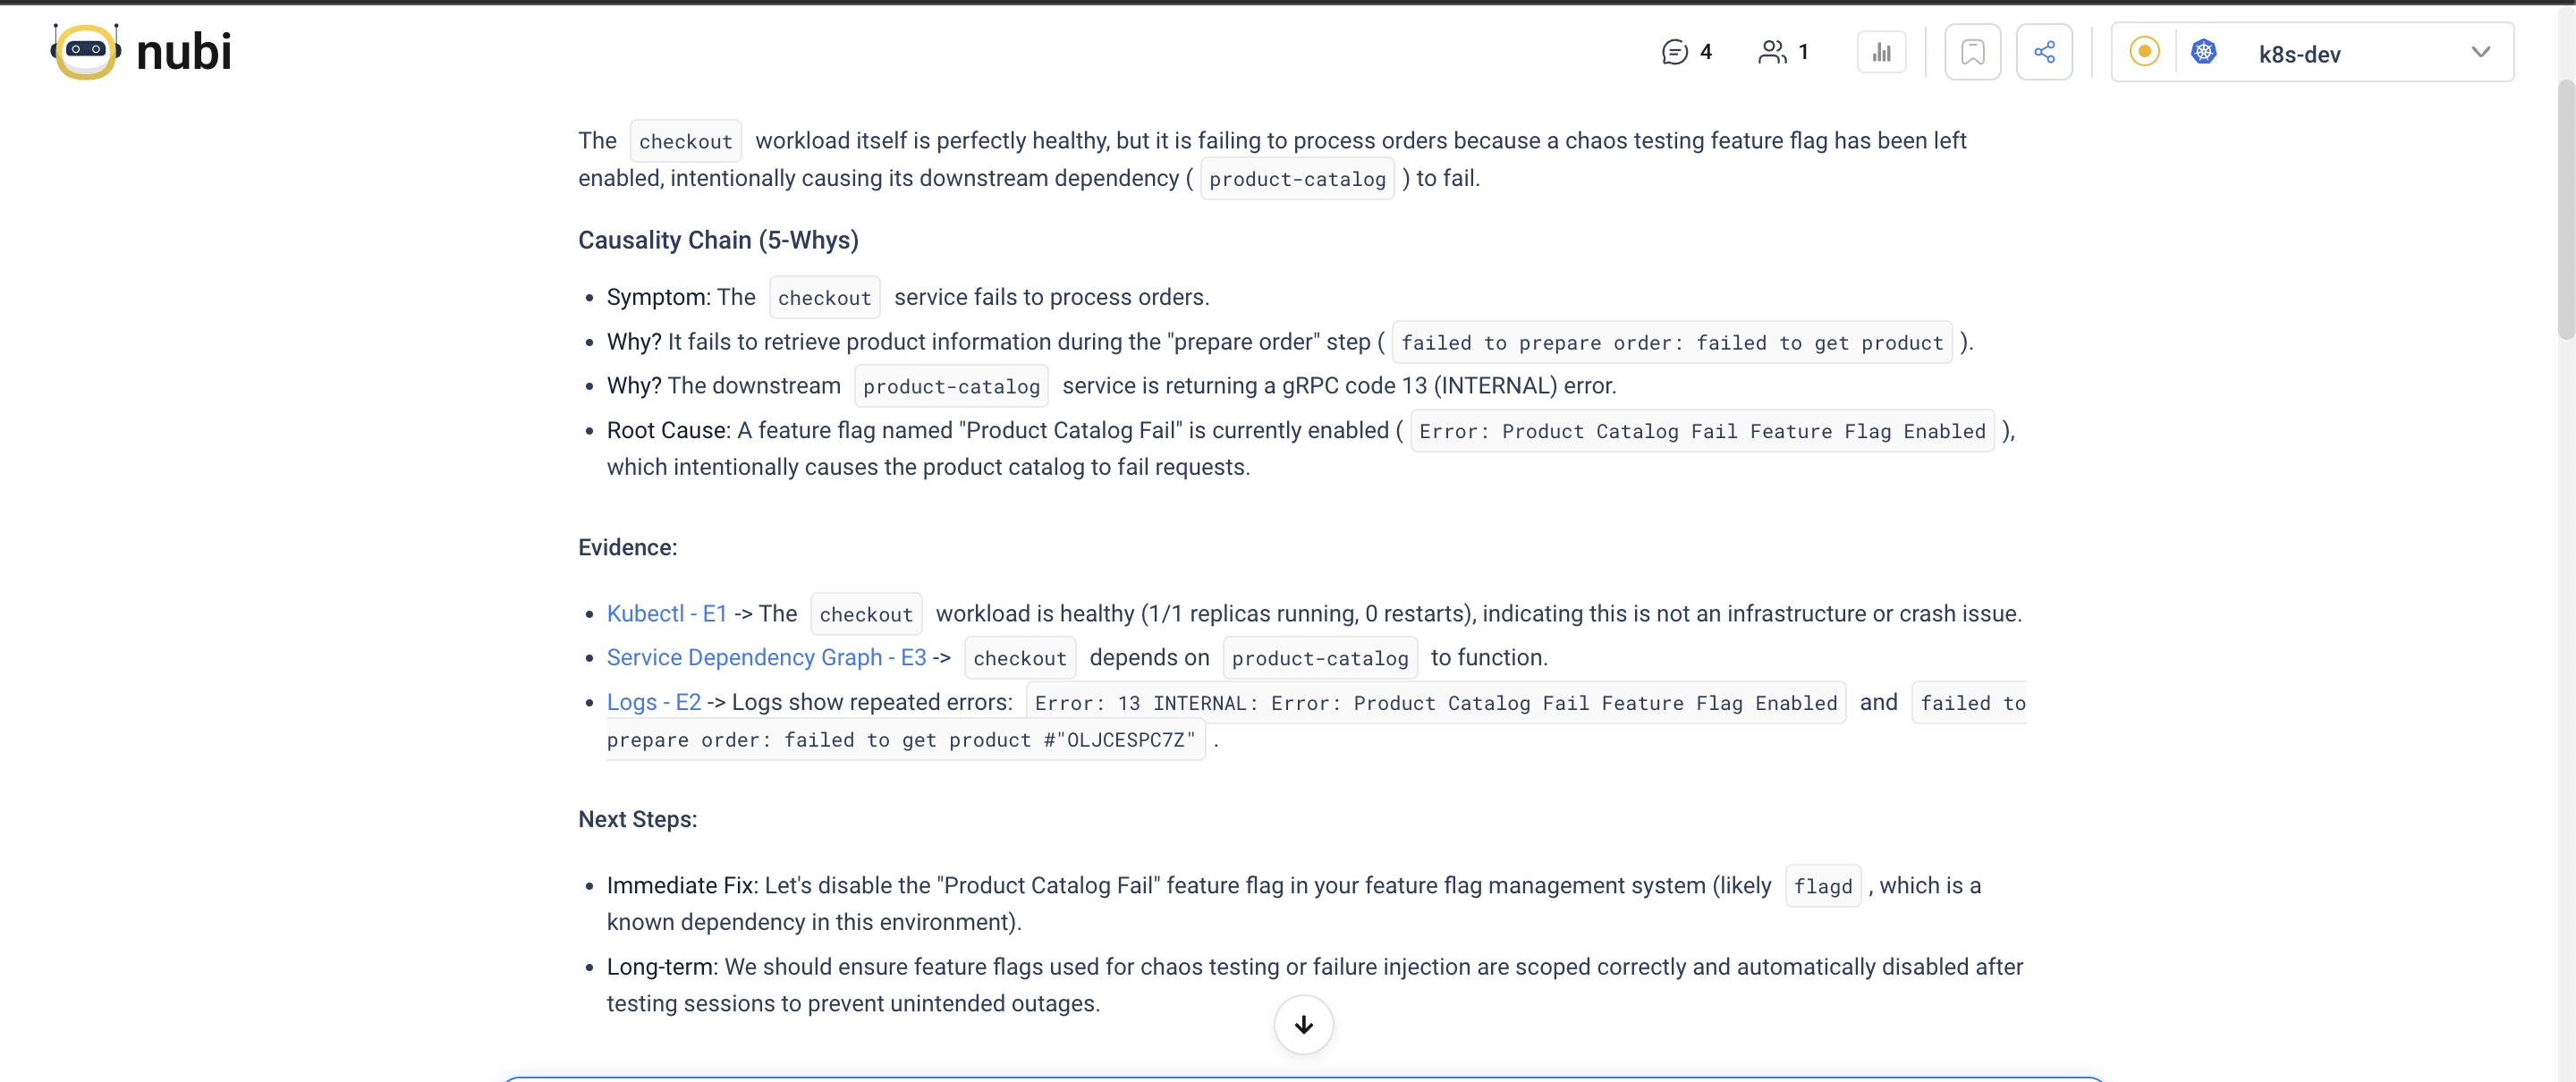Click the nubi robot logo

(x=86, y=51)
